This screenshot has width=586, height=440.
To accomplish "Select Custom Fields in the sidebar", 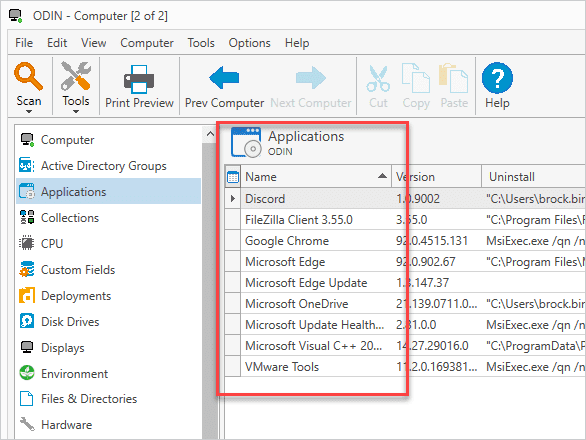I will (x=108, y=270).
